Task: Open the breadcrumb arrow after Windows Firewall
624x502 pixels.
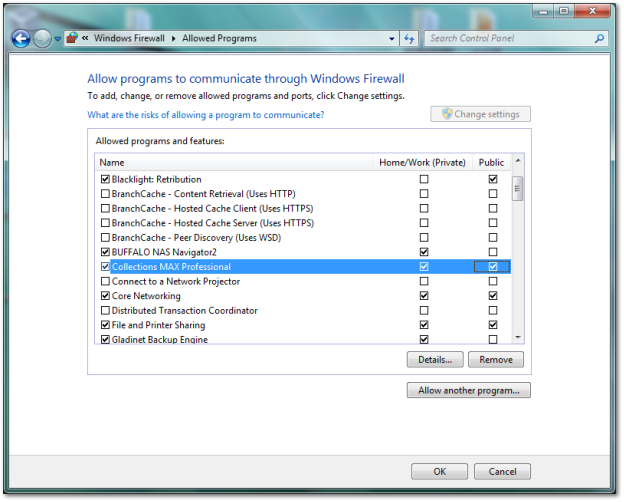Action: pos(174,38)
